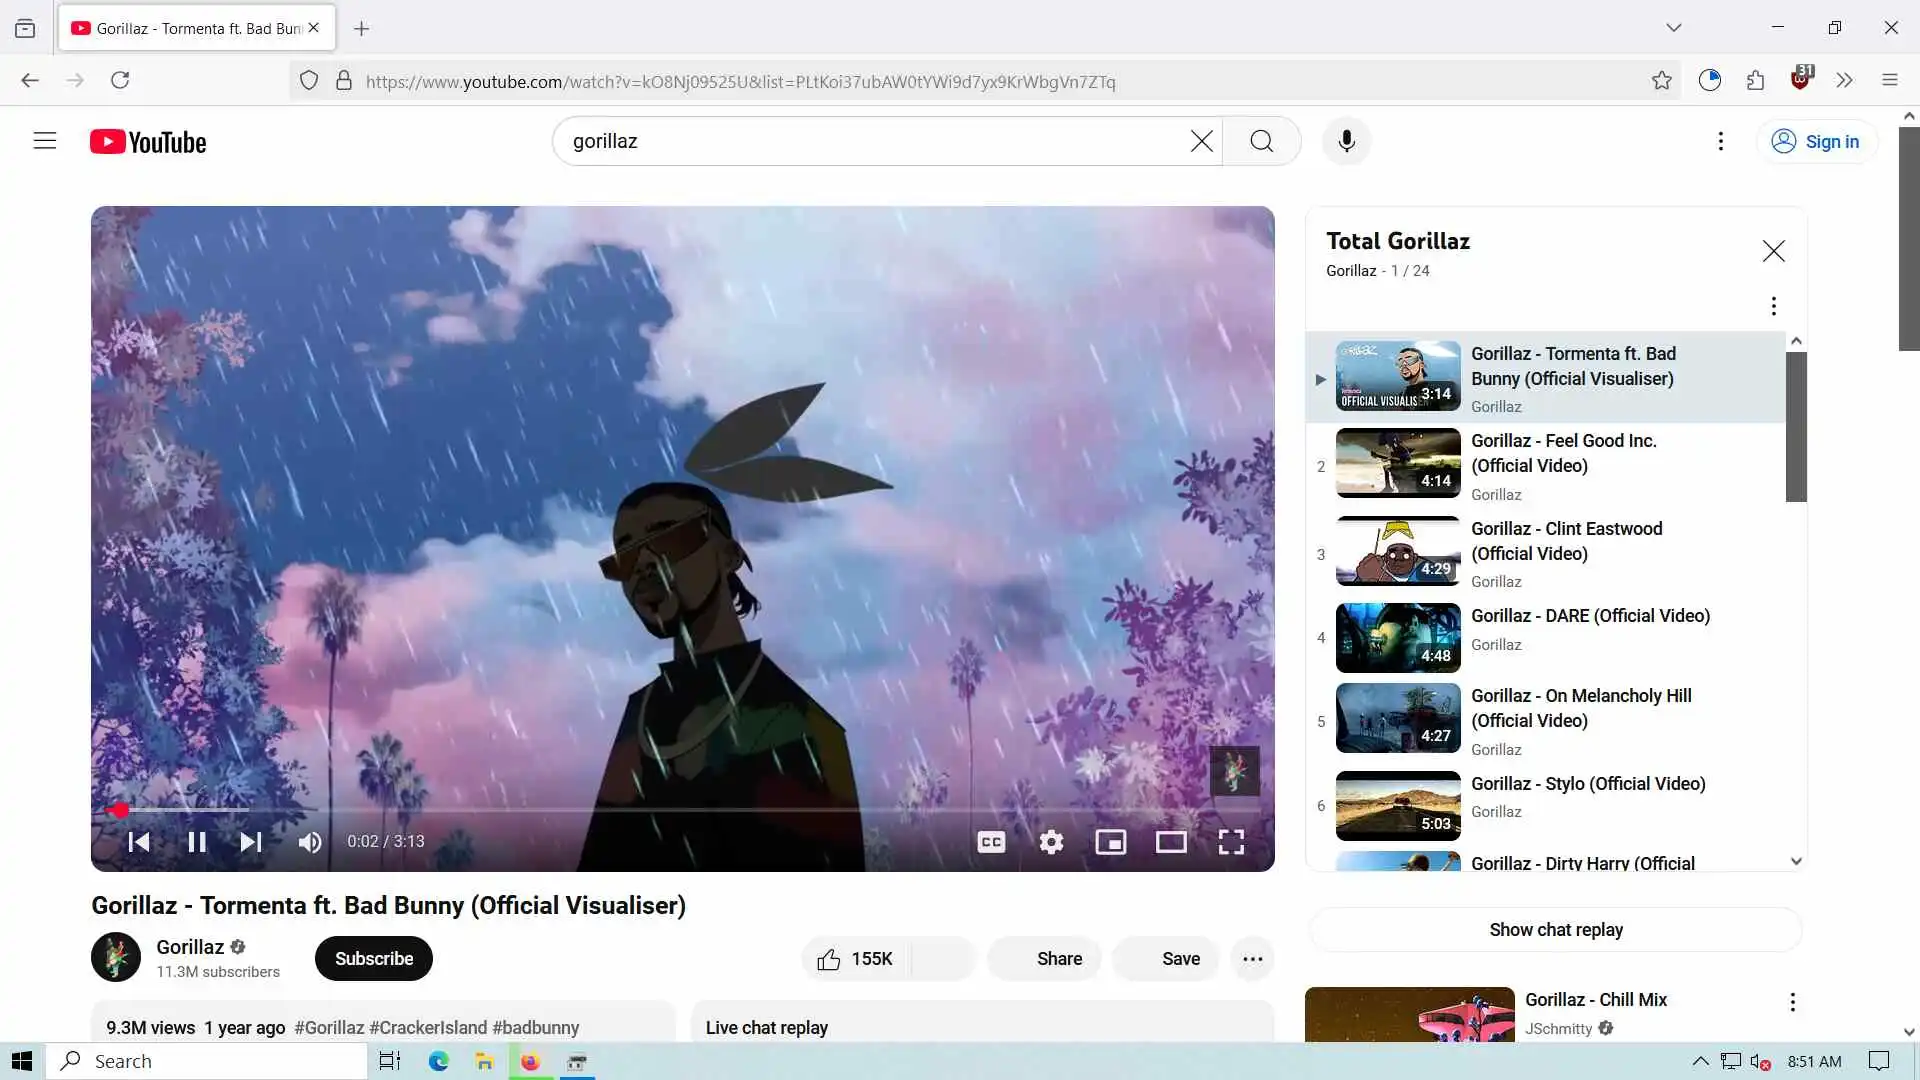
Task: Enter fullscreen mode
Action: (x=1231, y=842)
